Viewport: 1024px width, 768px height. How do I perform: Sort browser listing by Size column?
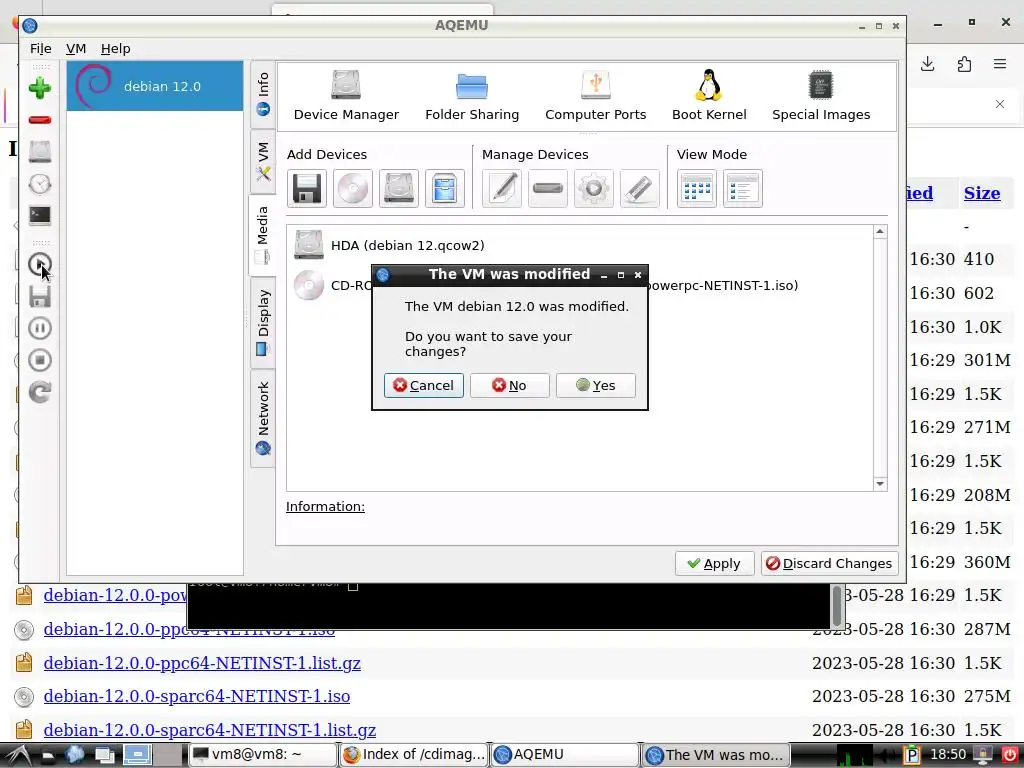[x=982, y=193]
